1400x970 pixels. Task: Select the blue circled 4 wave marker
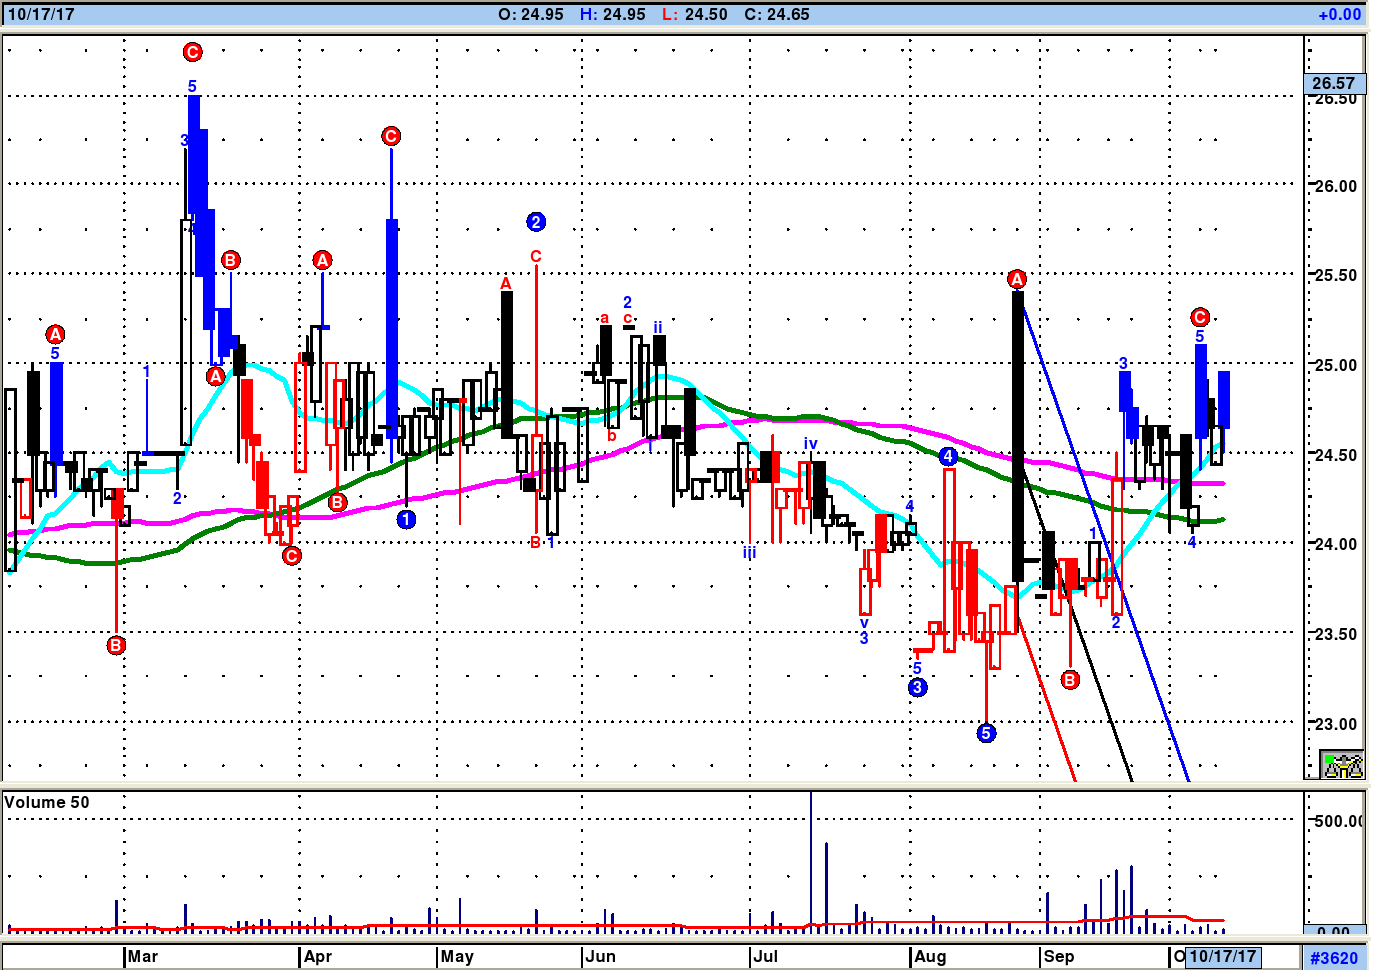tap(948, 457)
